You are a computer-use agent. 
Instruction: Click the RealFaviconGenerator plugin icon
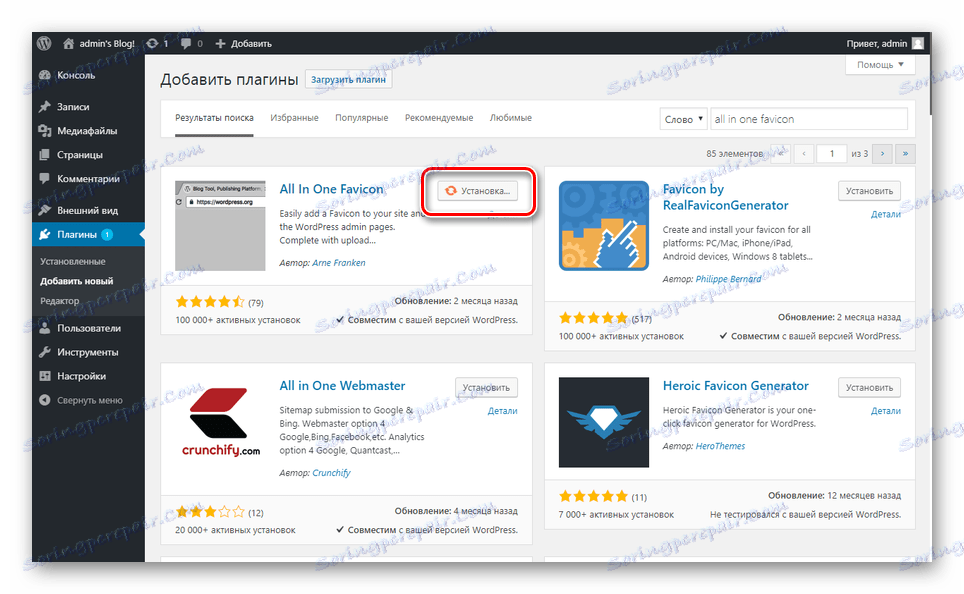604,226
